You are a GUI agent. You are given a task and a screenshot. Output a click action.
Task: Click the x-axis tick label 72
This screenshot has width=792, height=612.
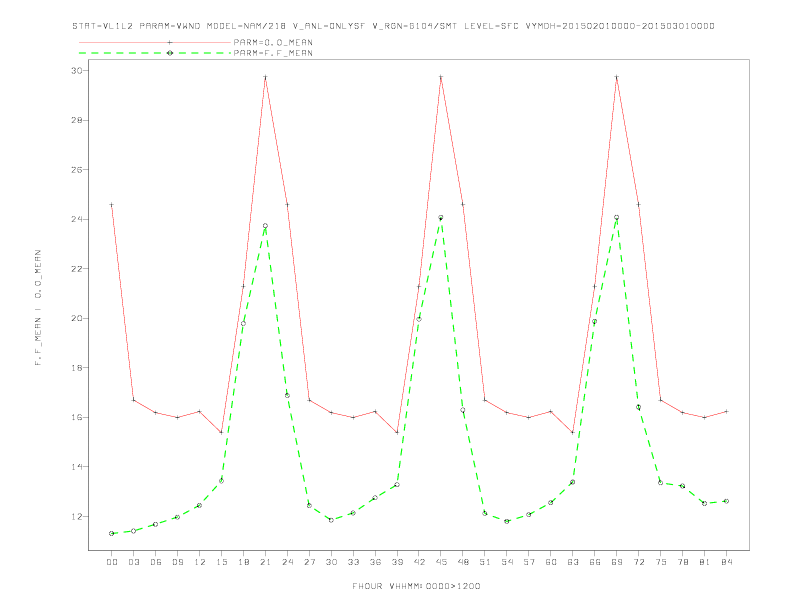tap(639, 562)
